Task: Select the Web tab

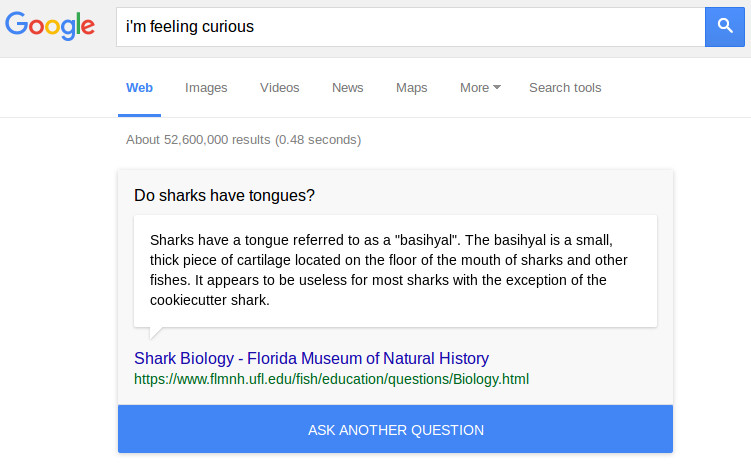Action: [139, 88]
